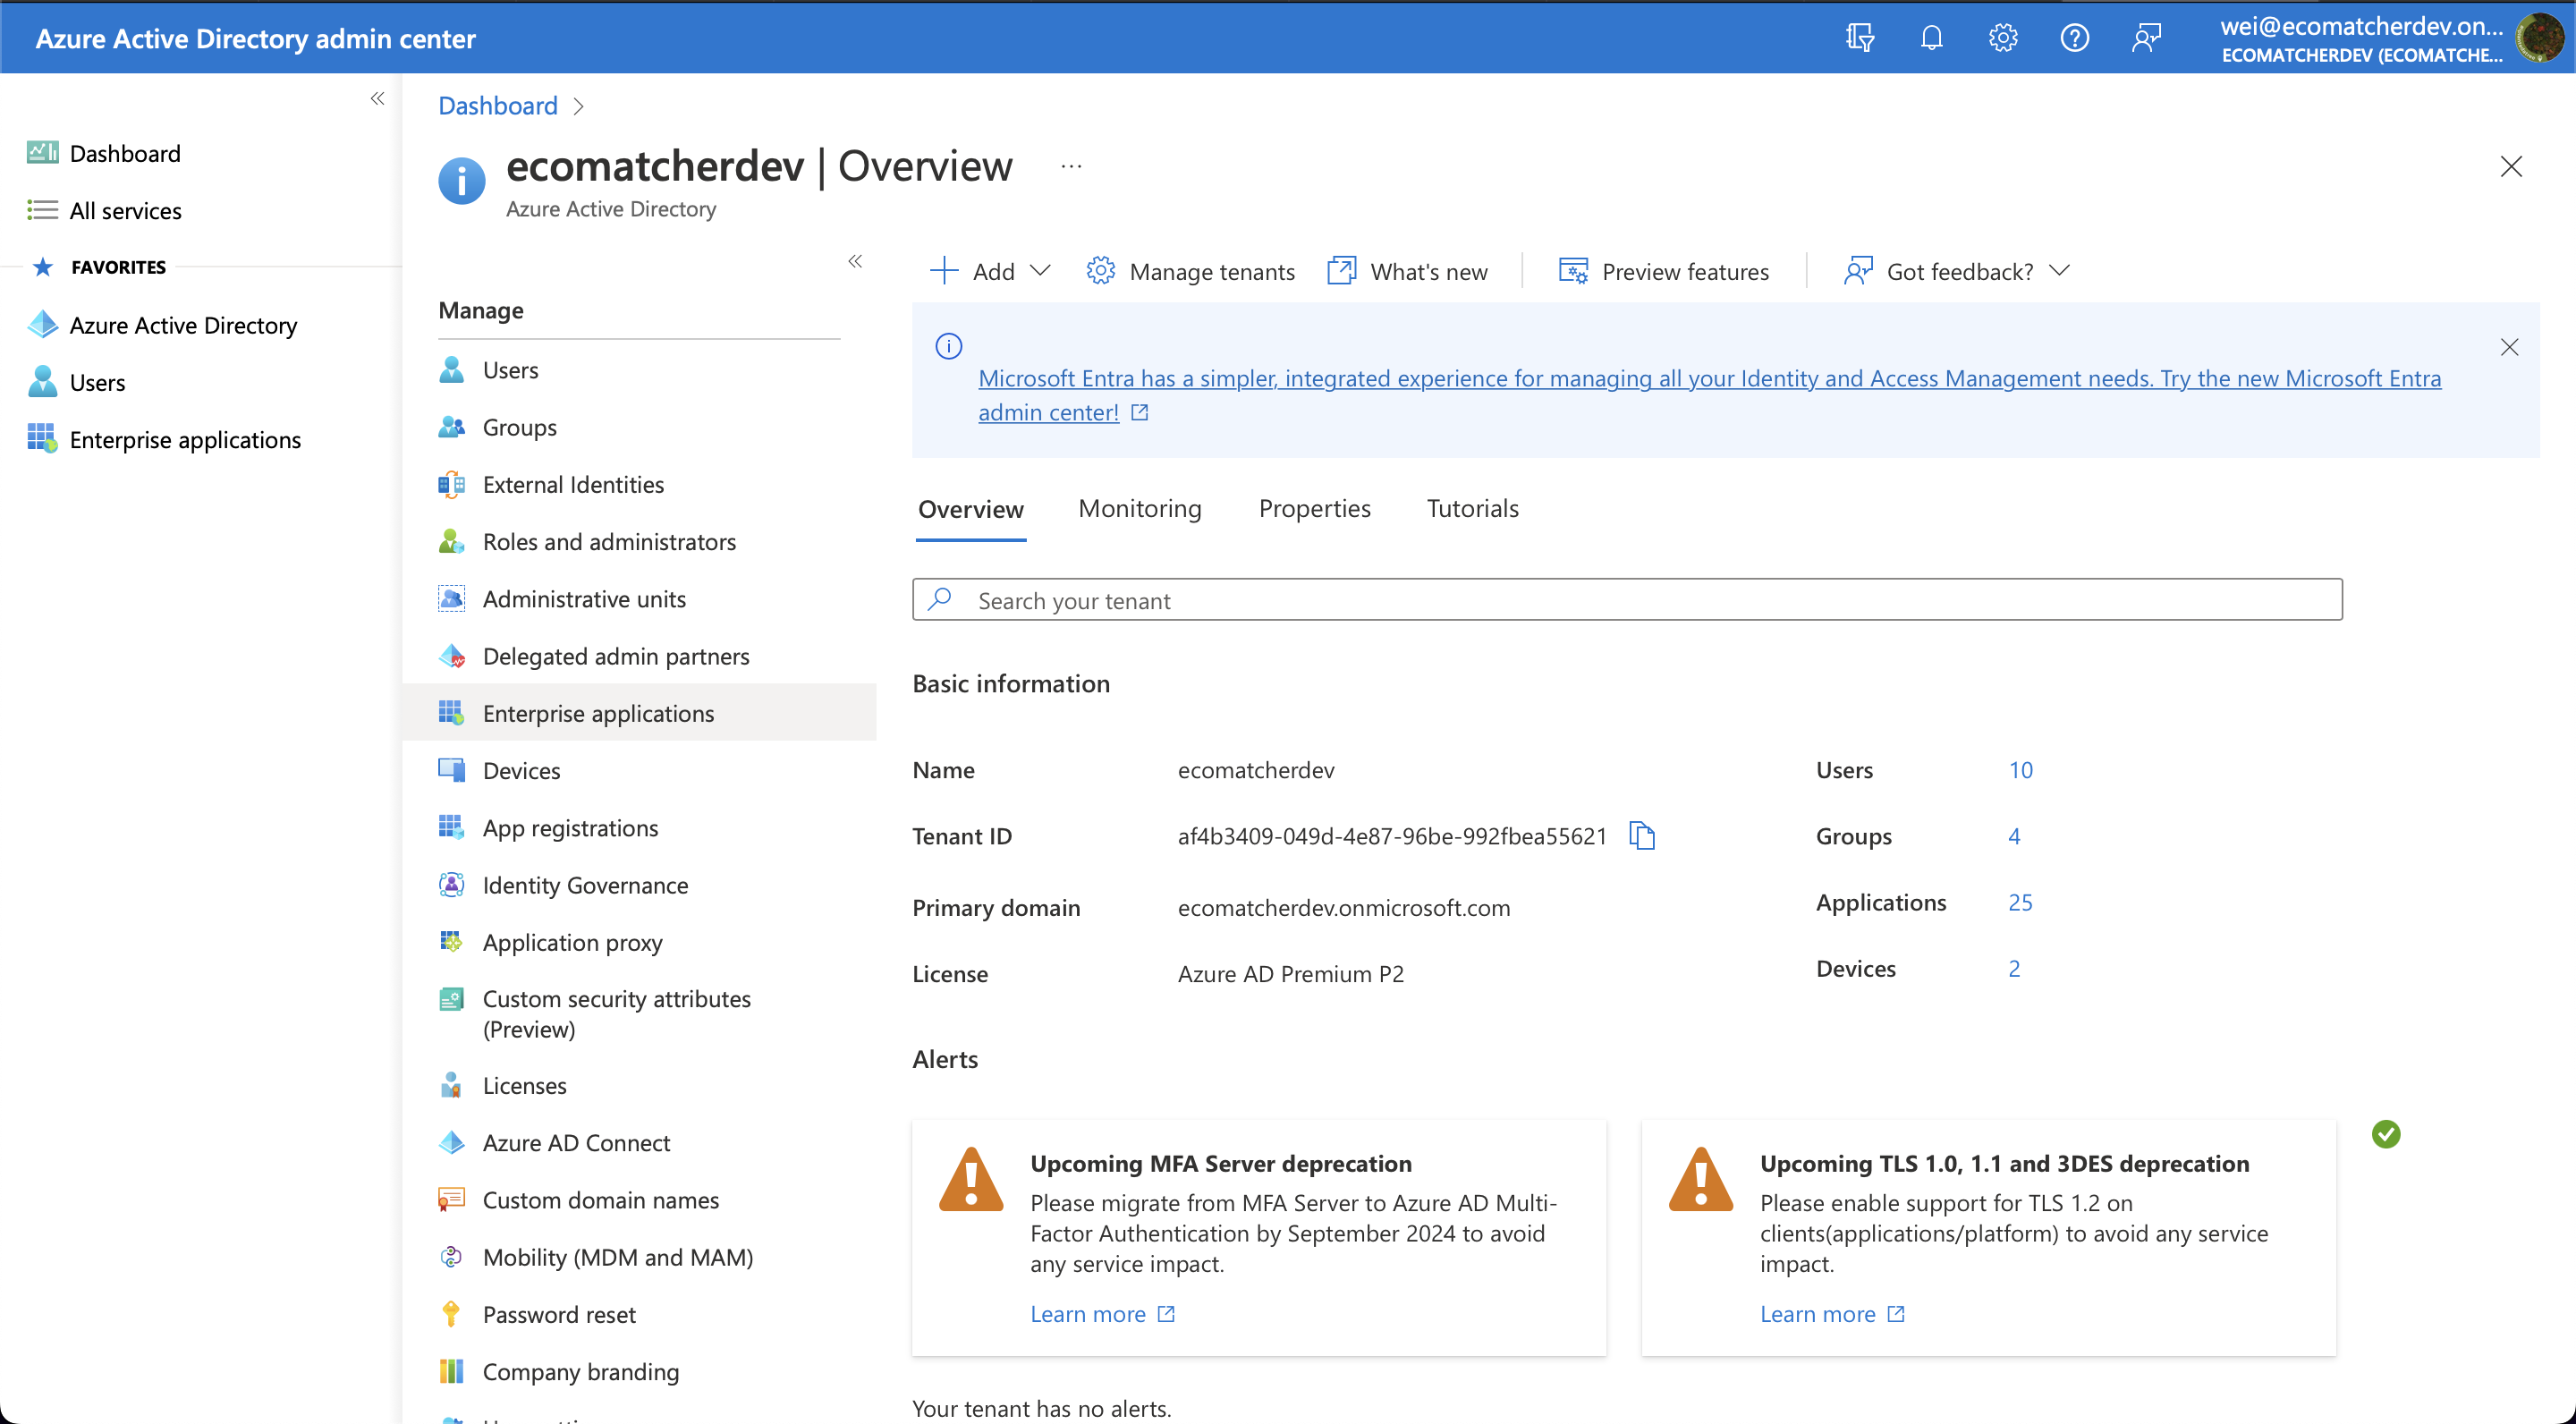Open Mobility (MDM and MAM)
Screen dimensions: 2576x1424
(x=640, y=1257)
